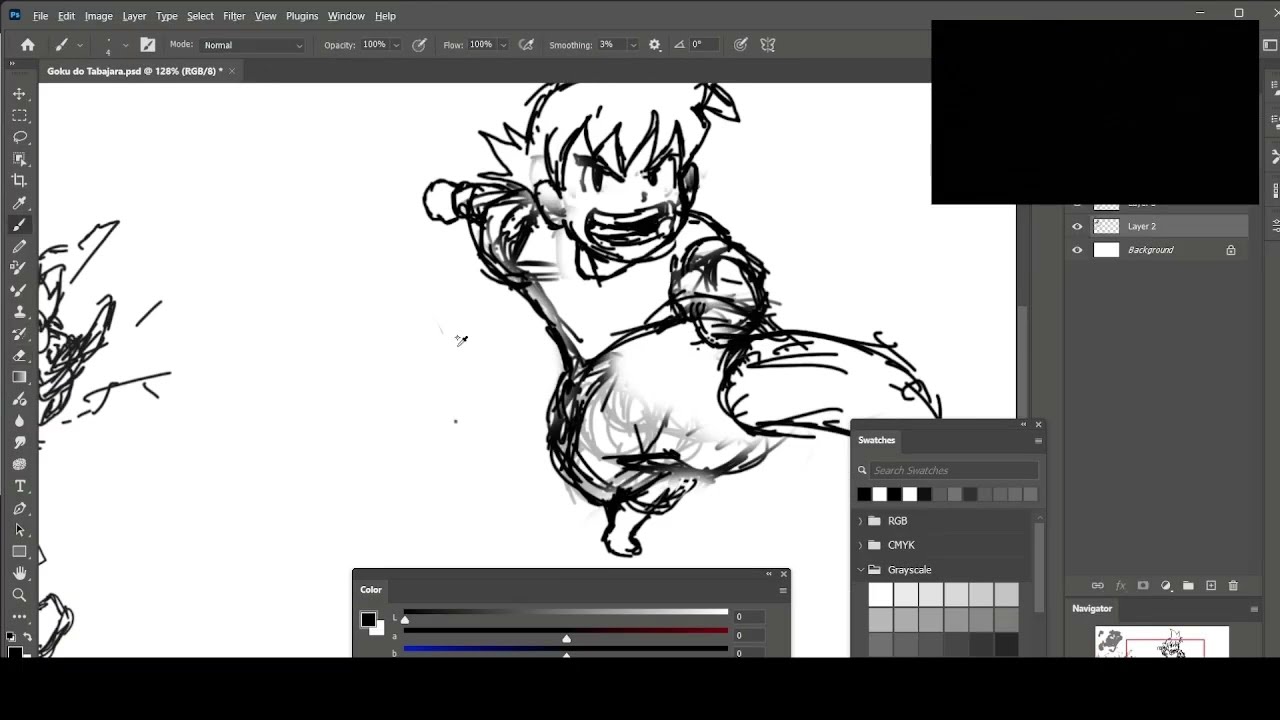
Task: Select the Clone Stamp tool
Action: pos(19,312)
